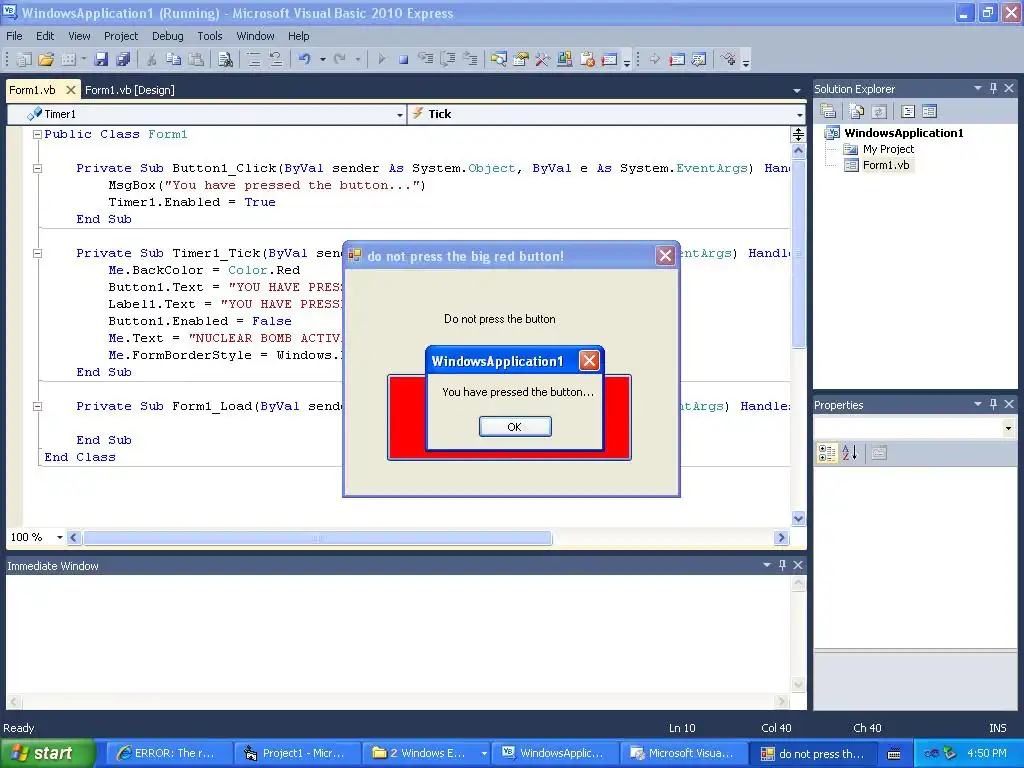The width and height of the screenshot is (1024, 768).
Task: Switch to the Form1.vb [Design] tab
Action: pos(130,90)
